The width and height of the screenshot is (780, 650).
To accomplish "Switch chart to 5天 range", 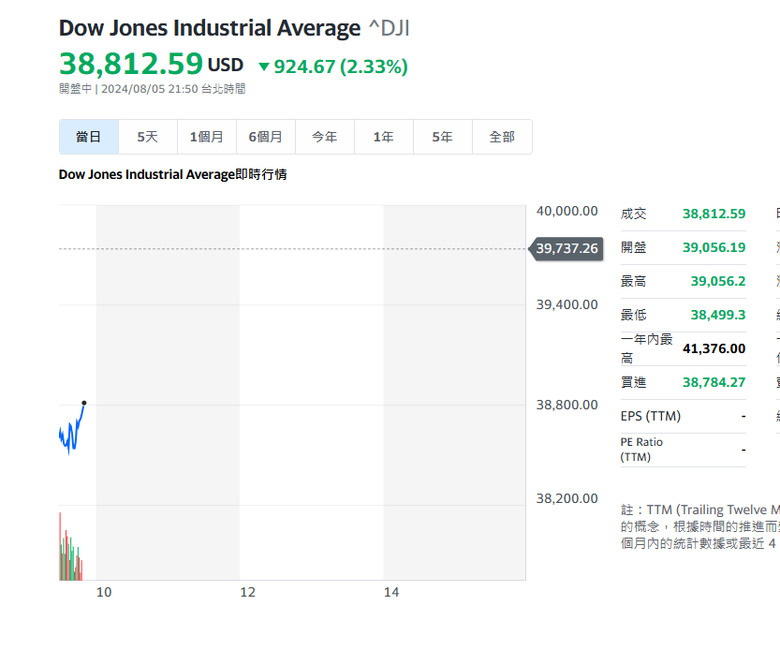I will point(148,137).
